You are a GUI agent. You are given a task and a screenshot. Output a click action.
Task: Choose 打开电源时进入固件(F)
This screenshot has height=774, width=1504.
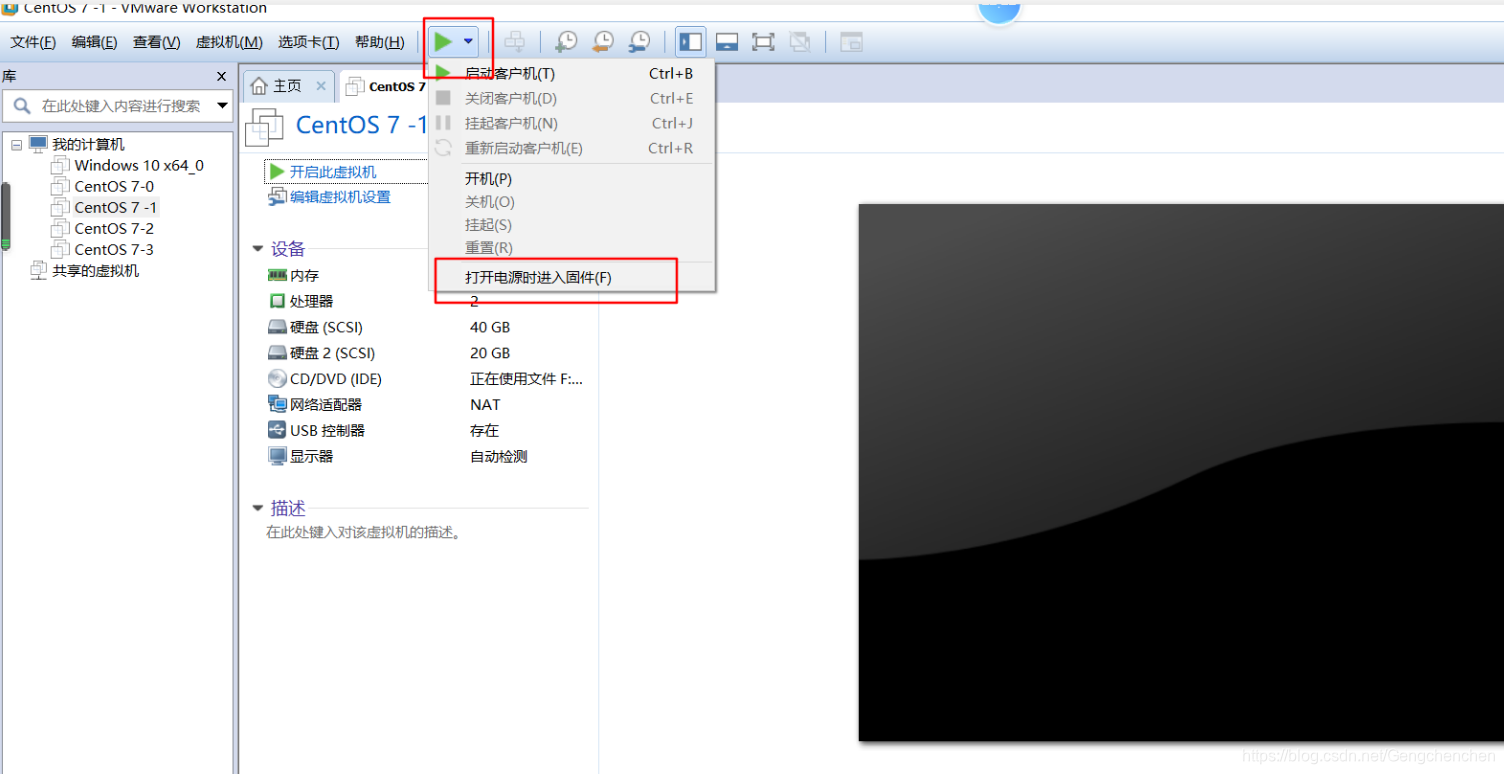point(572,277)
